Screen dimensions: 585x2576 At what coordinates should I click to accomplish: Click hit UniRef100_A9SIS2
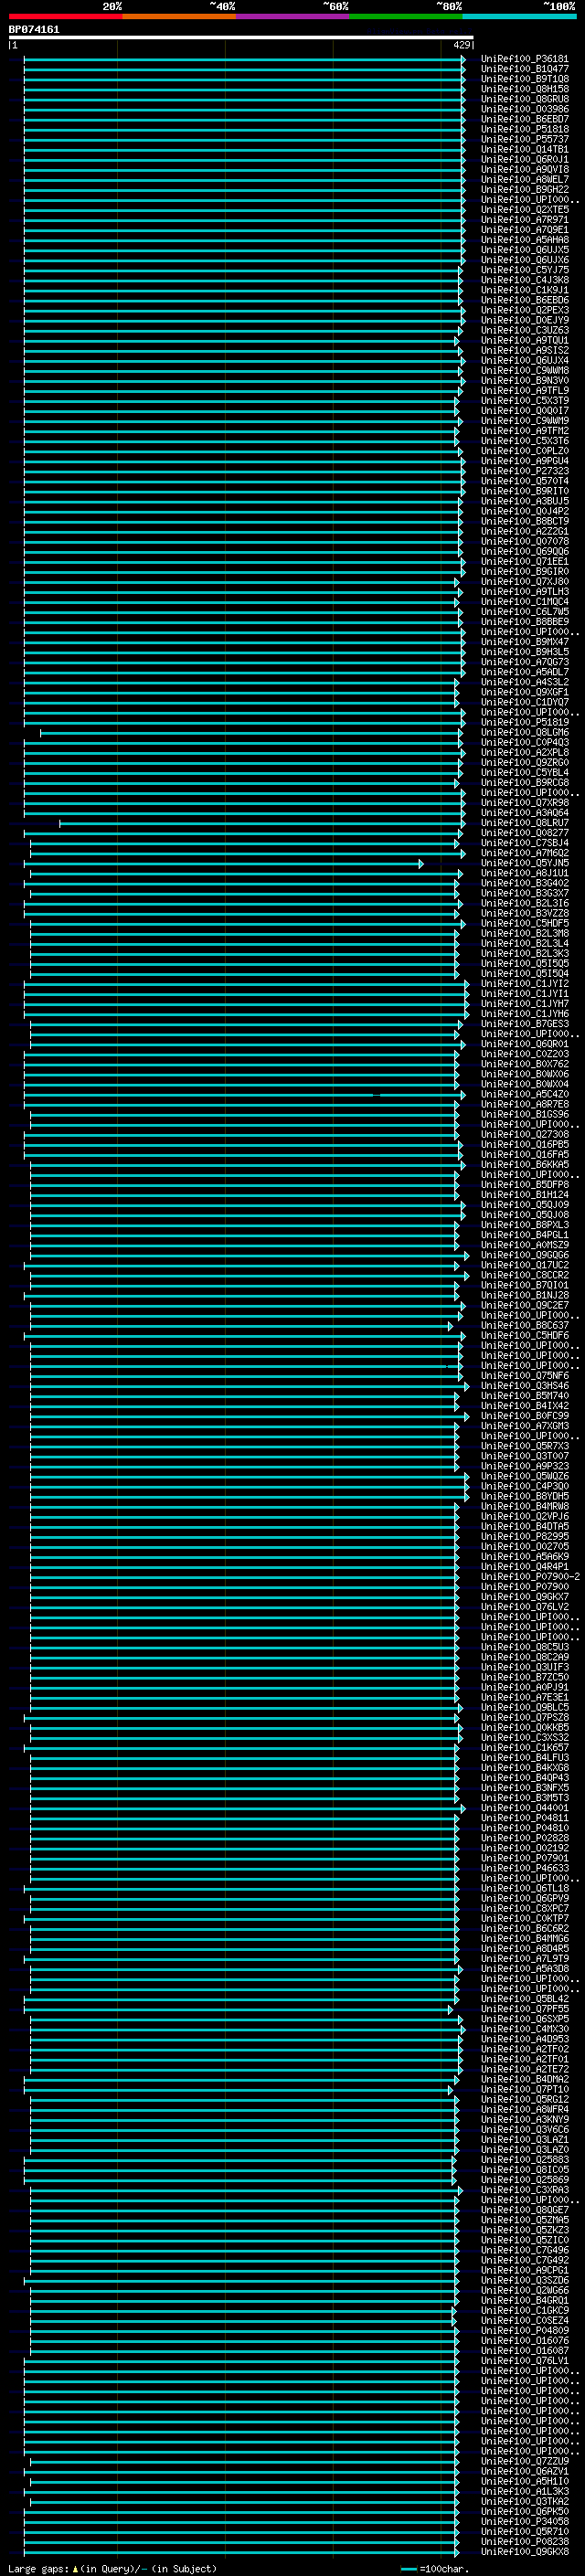(524, 350)
